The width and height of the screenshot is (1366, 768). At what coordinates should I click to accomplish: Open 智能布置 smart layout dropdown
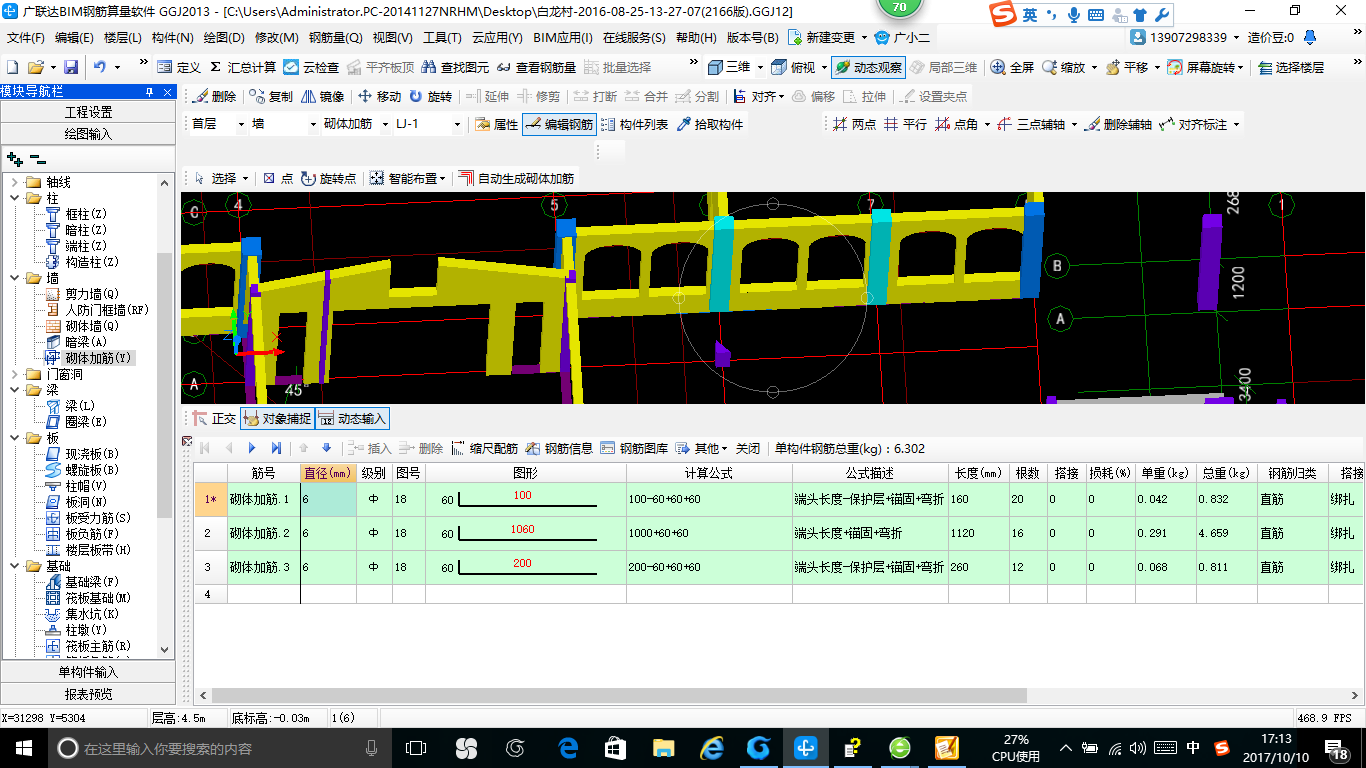pyautogui.click(x=409, y=178)
